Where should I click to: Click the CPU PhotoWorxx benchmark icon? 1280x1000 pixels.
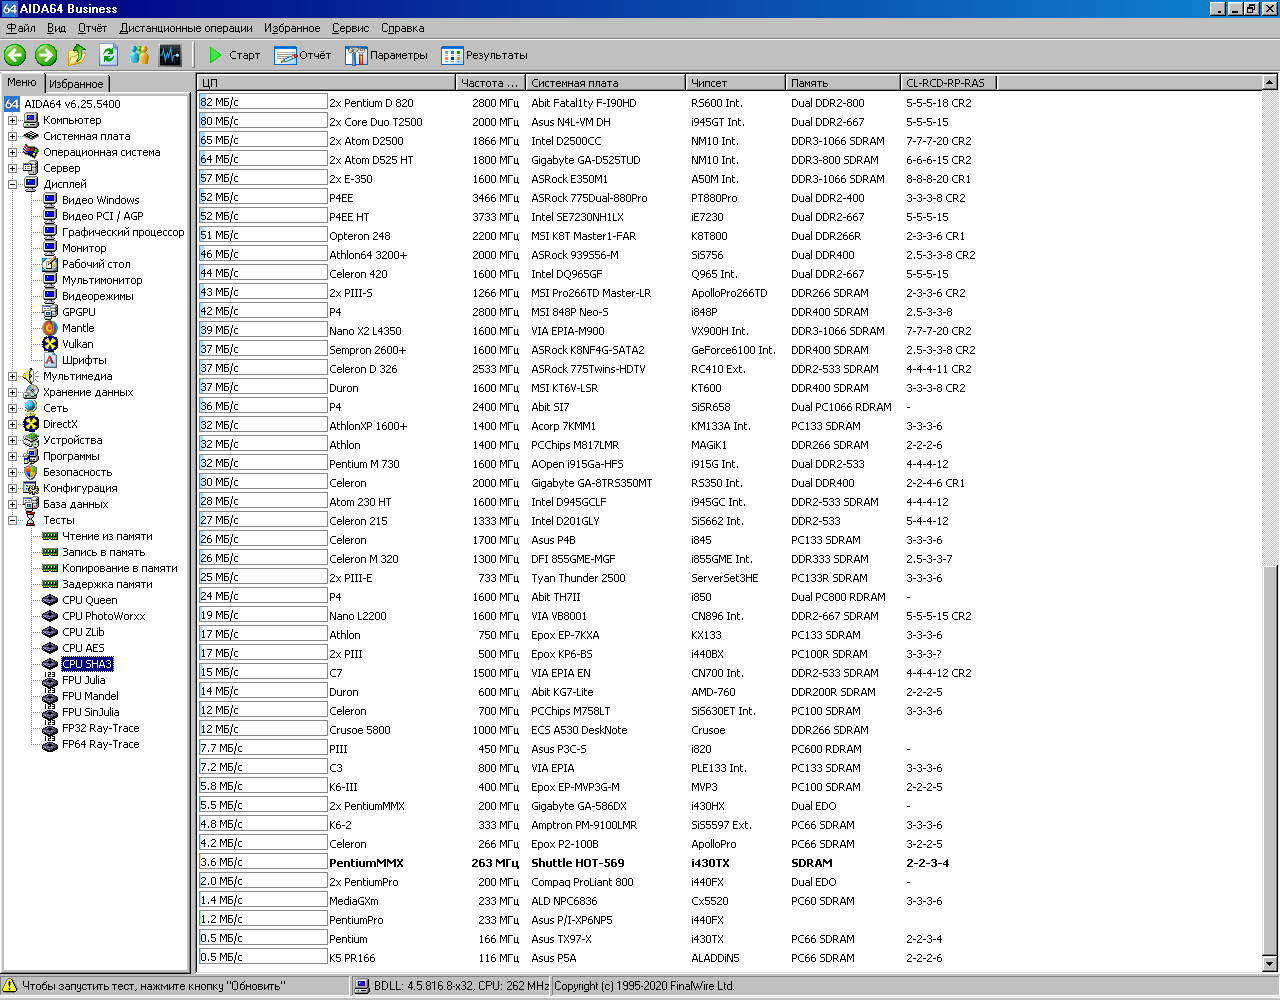coord(50,616)
